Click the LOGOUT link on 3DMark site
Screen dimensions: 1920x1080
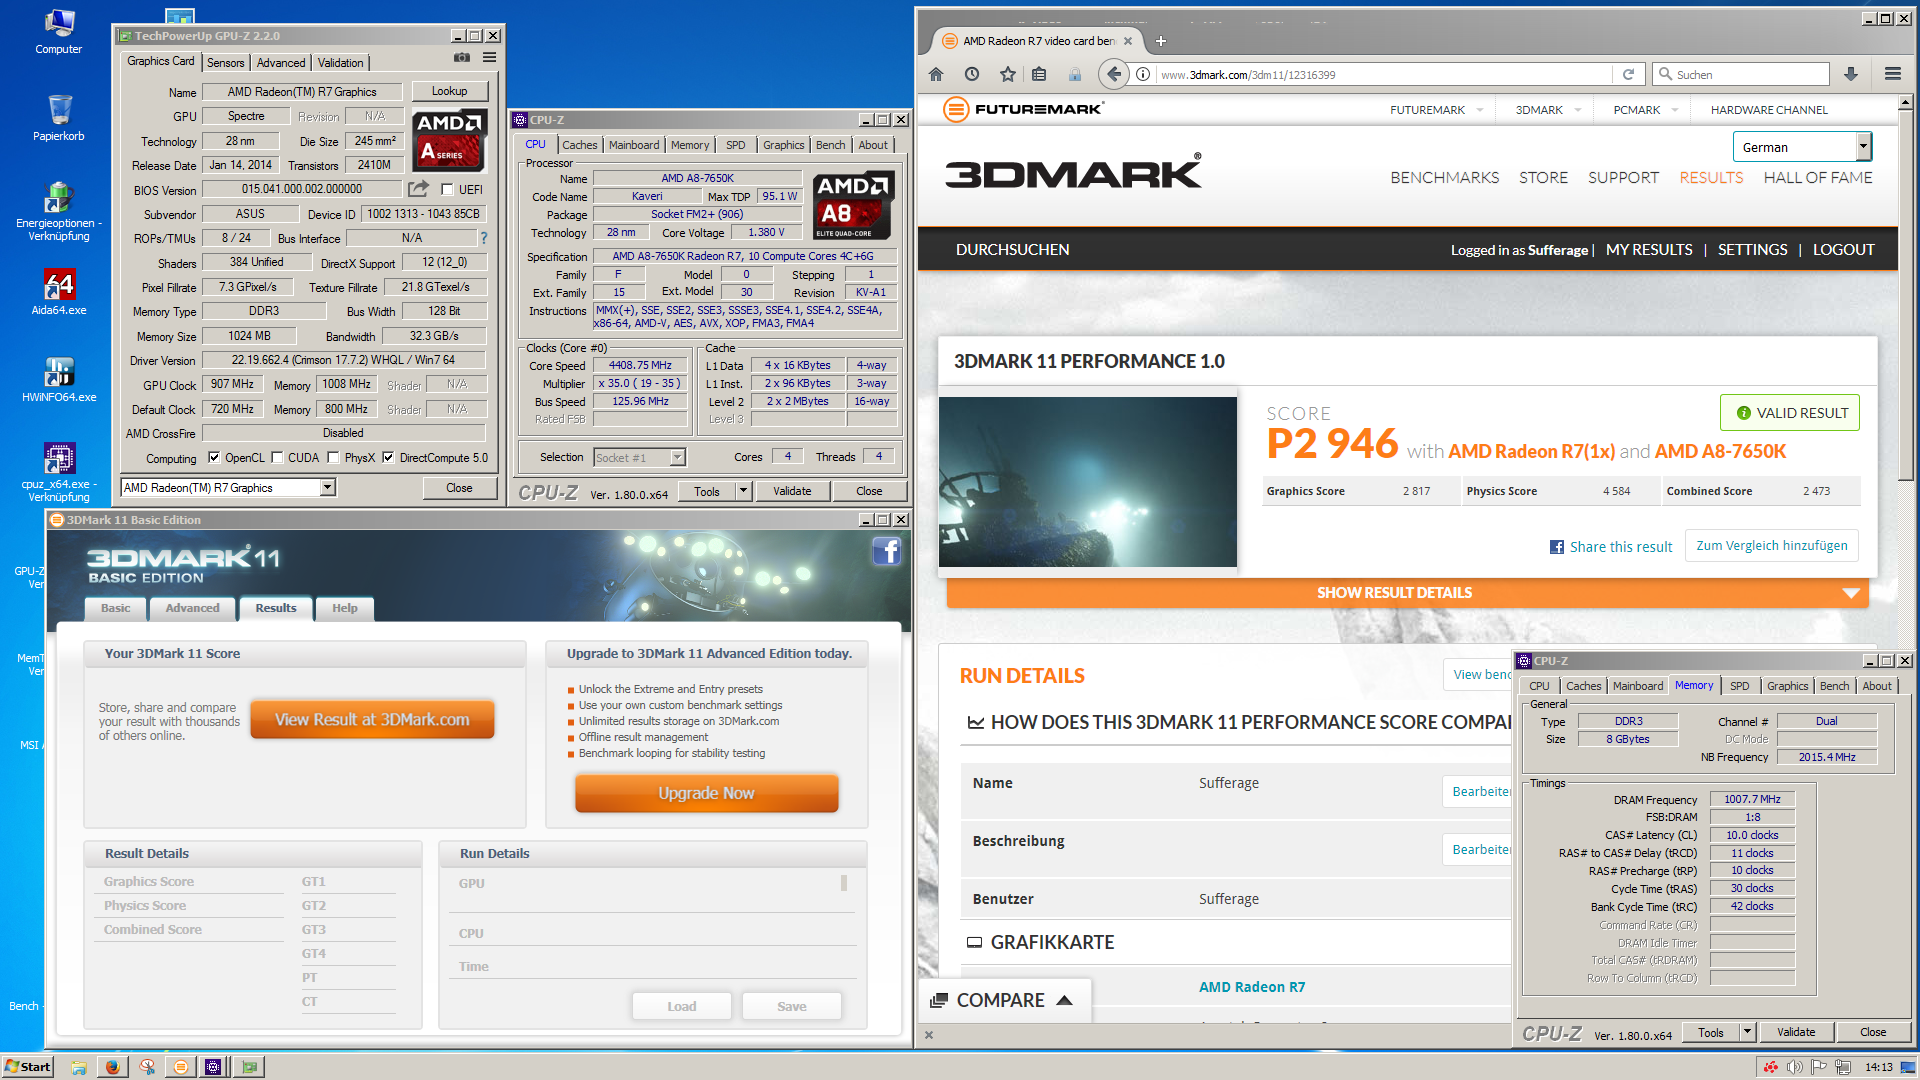tap(1843, 250)
